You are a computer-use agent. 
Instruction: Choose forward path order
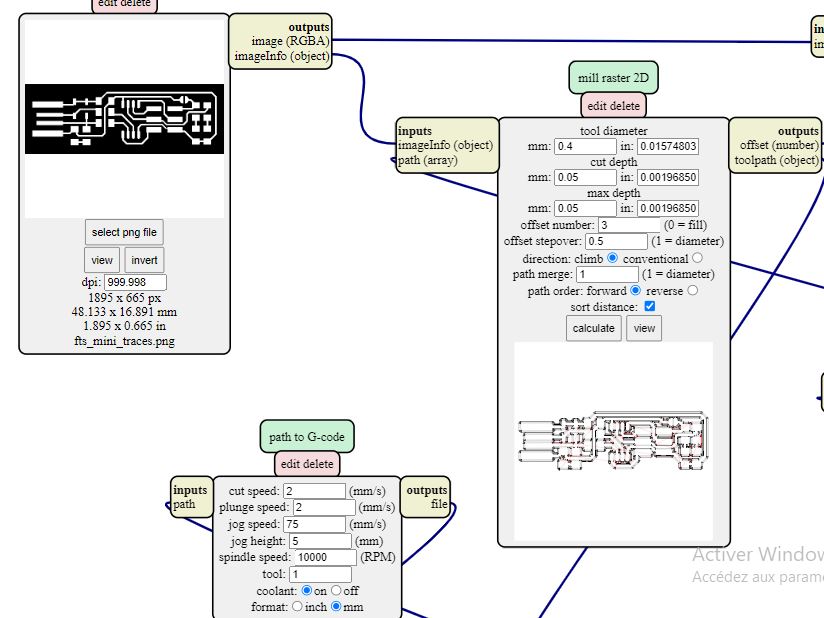coord(635,290)
